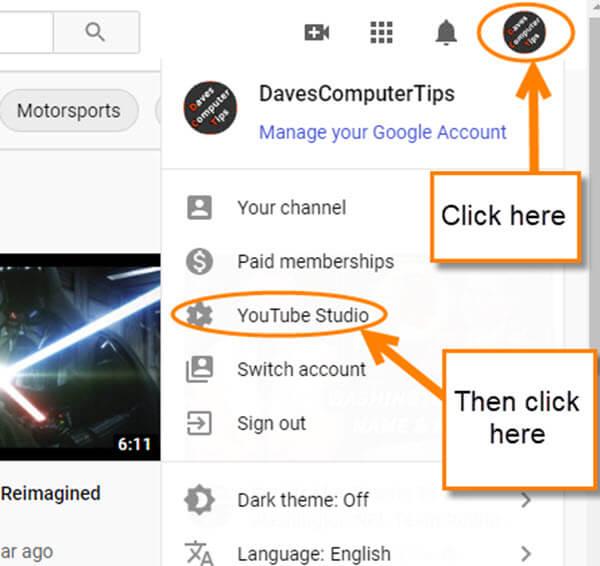Click the Your channel person icon
This screenshot has height=566, width=600.
coord(199,207)
